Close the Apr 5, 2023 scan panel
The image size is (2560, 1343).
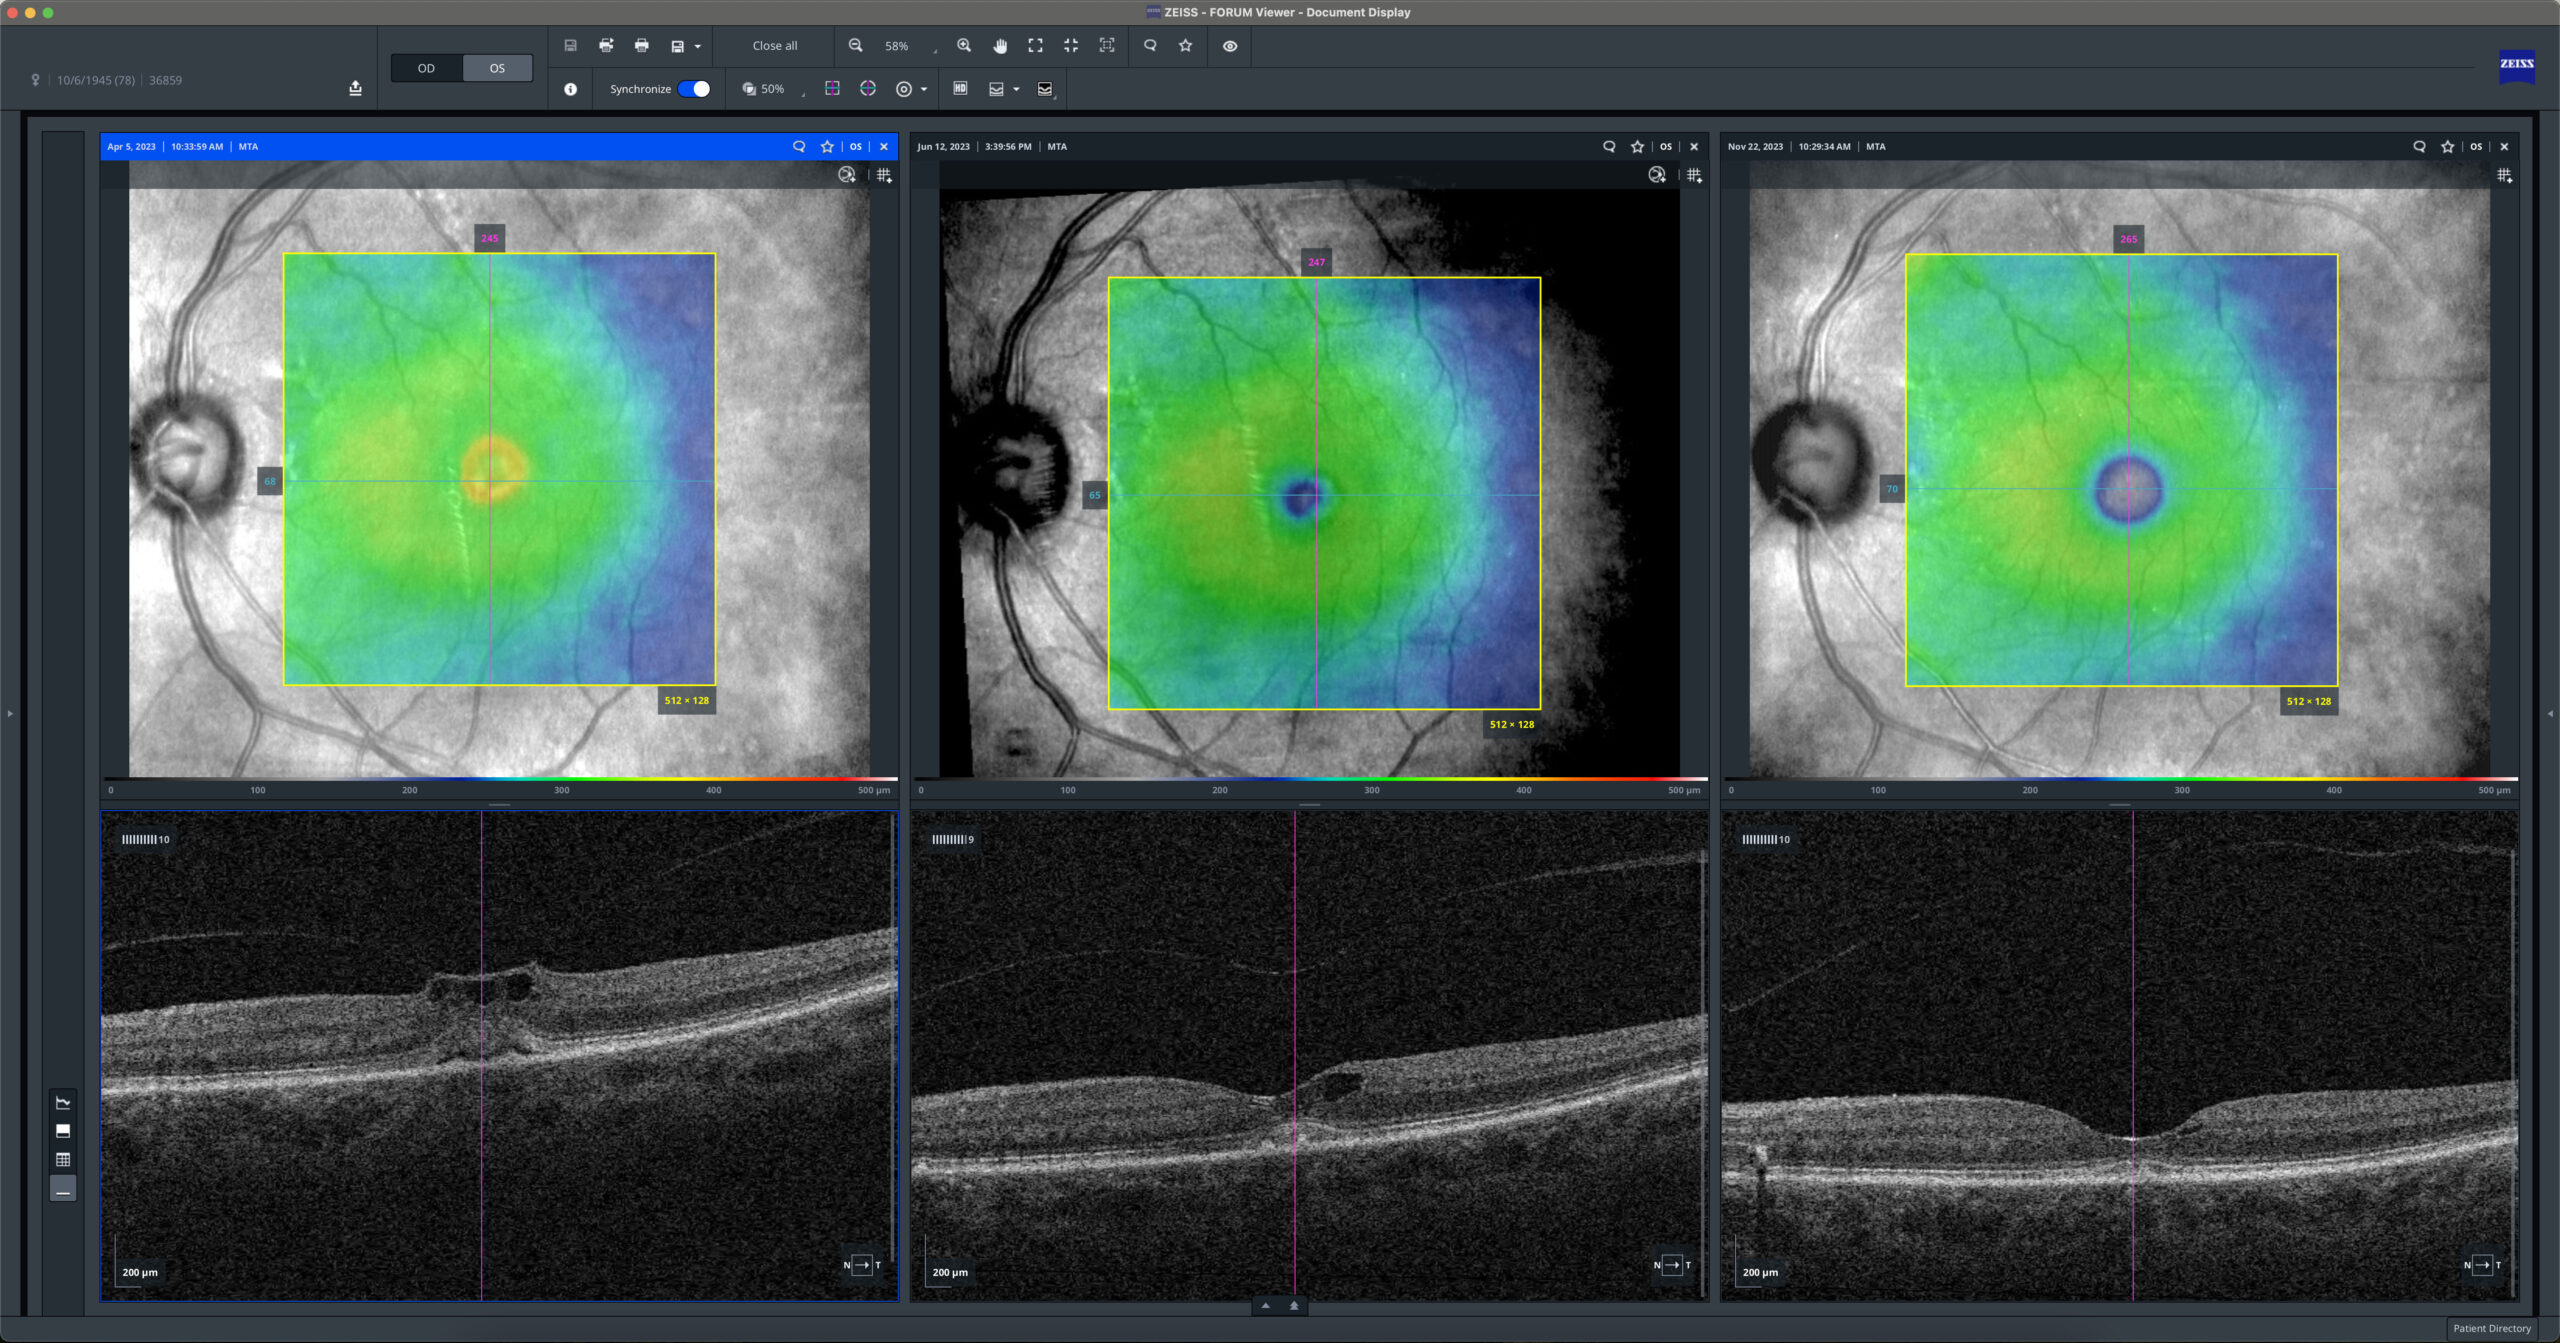click(x=884, y=146)
